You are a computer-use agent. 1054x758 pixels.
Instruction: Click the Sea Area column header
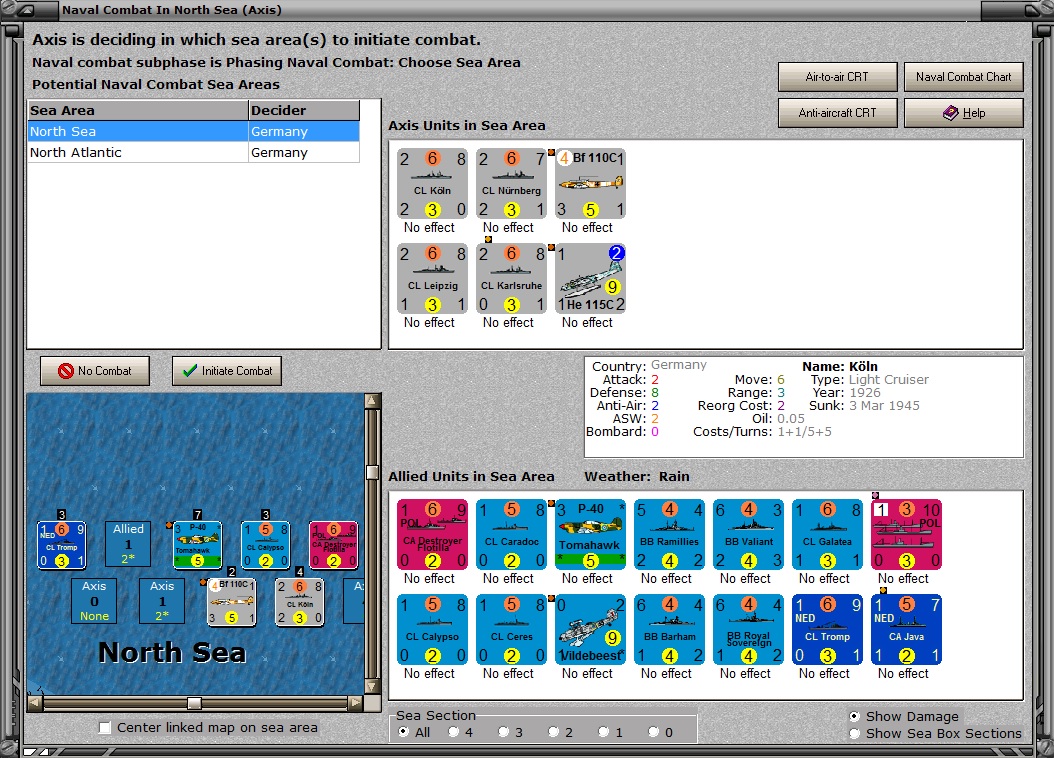coord(138,110)
